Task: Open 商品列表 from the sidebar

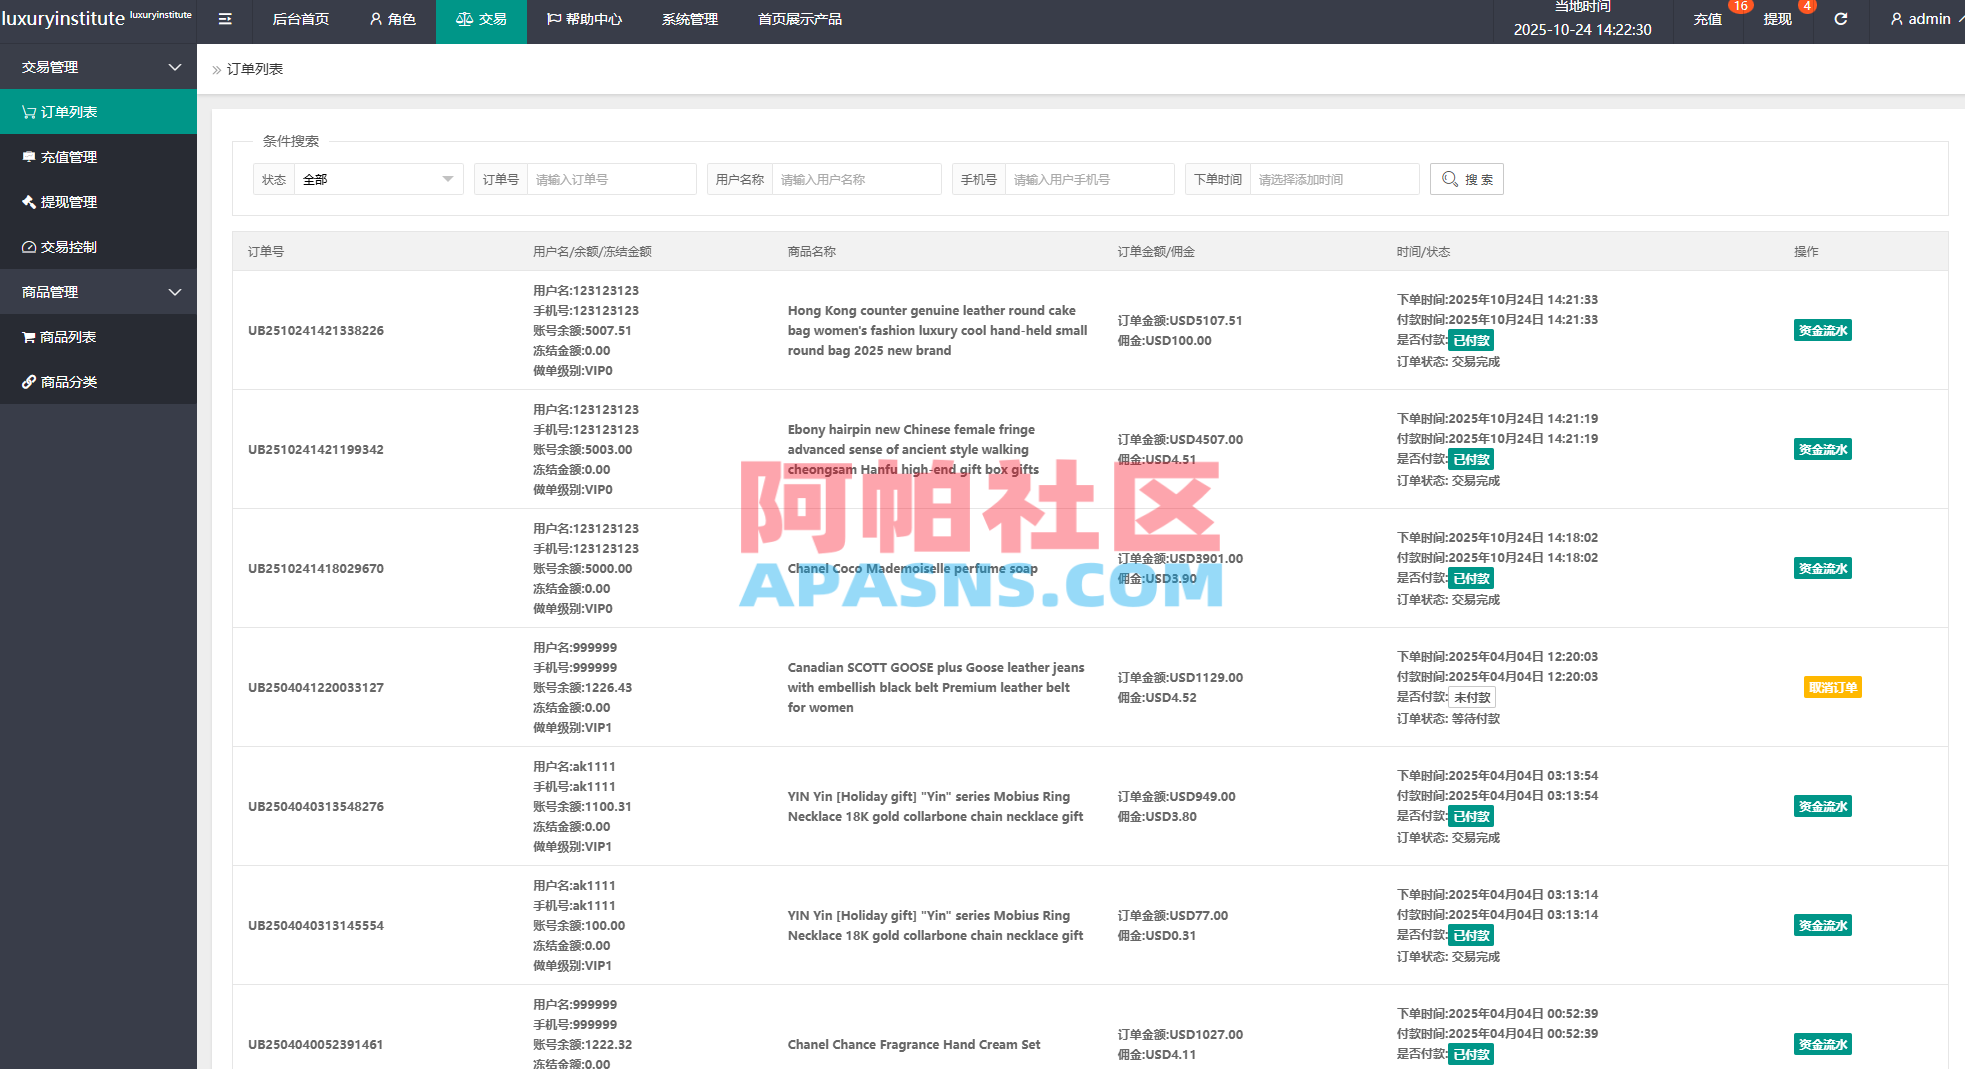Action: pyautogui.click(x=68, y=336)
